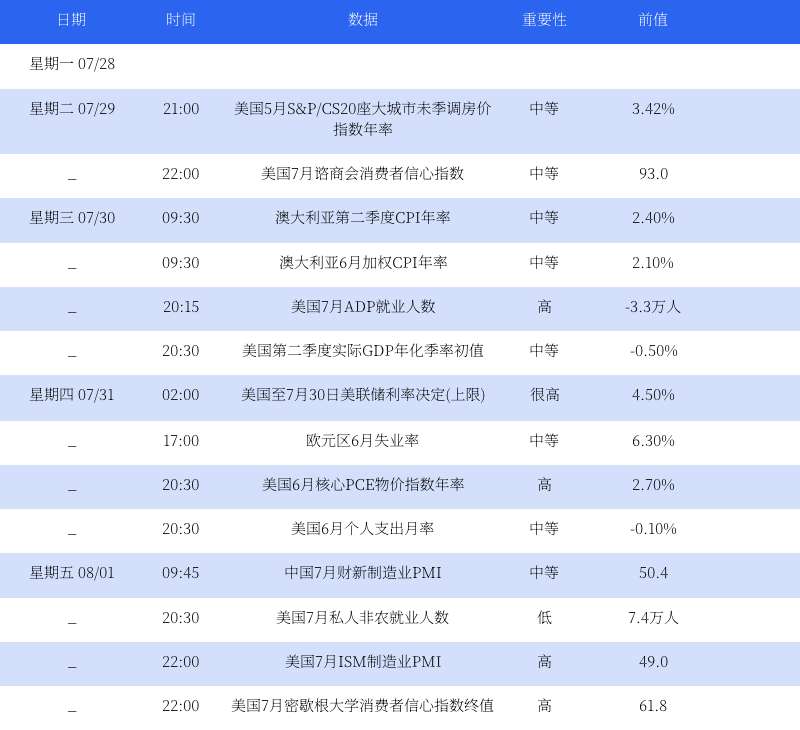800x730 pixels.
Task: Click 中等 importance in 欧元区6月失业率 row
Action: click(544, 441)
